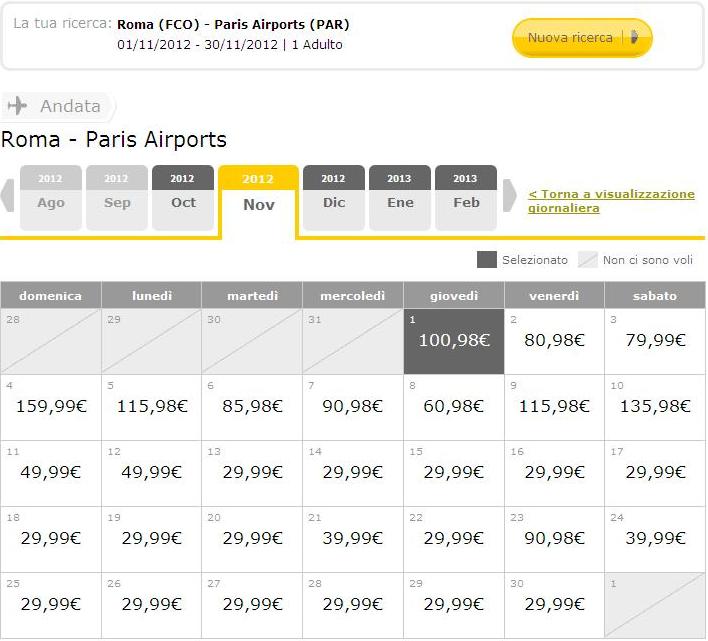
Task: Switch to the Dic 2012 month tab
Action: tap(334, 198)
